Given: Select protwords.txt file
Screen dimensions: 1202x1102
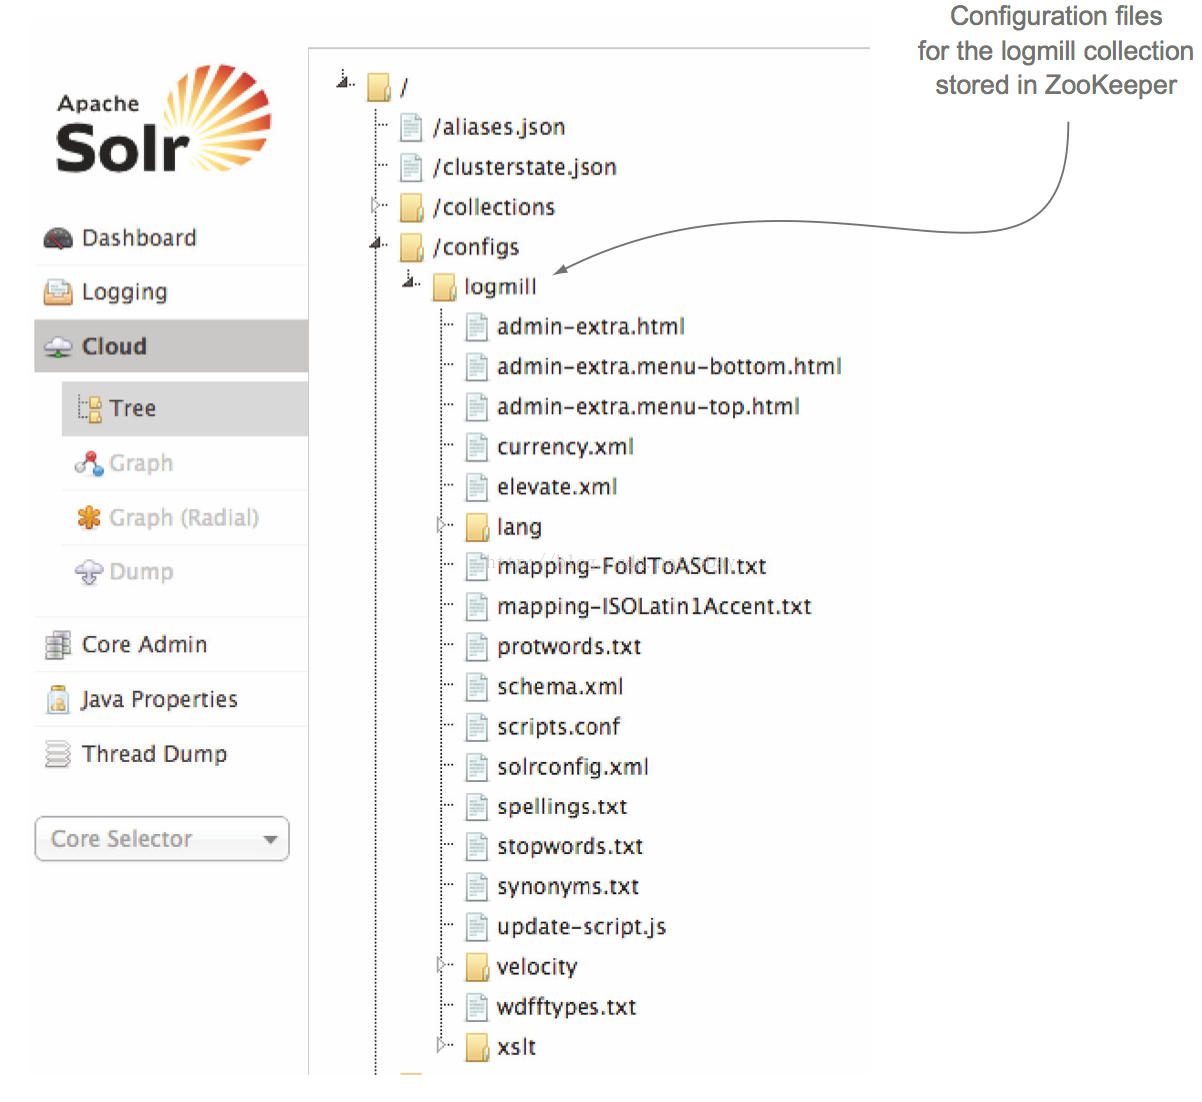Looking at the screenshot, I should (x=569, y=647).
